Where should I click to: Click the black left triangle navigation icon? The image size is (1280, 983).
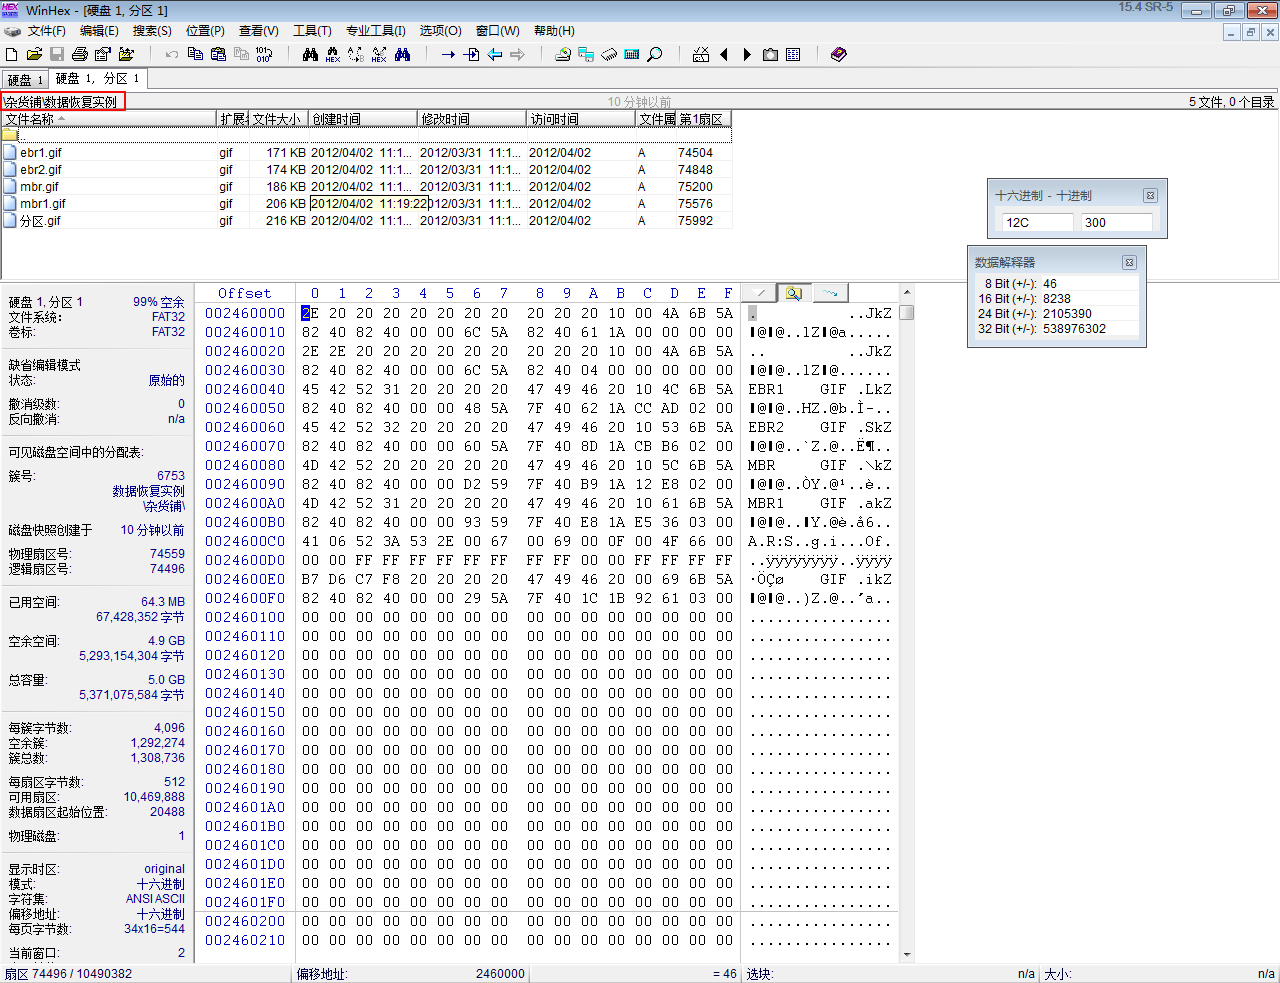(x=724, y=54)
